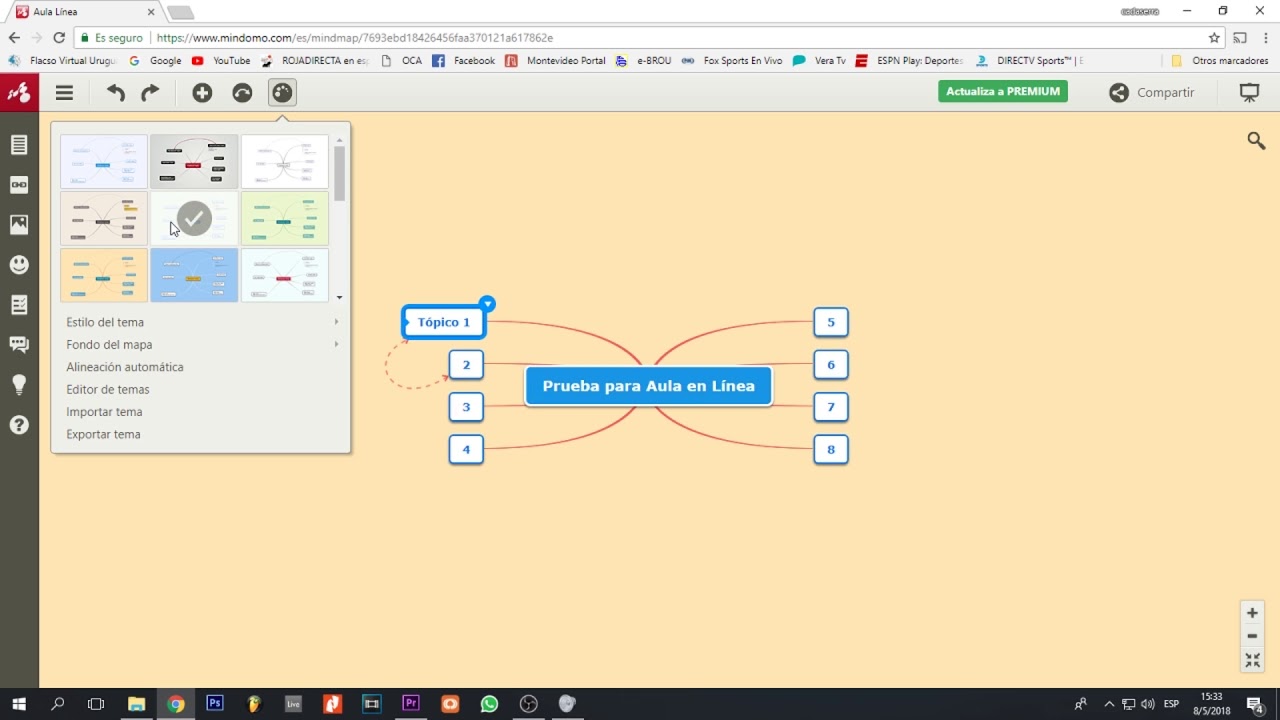The image size is (1280, 720).
Task: Reload the browser page
Action: 59,38
